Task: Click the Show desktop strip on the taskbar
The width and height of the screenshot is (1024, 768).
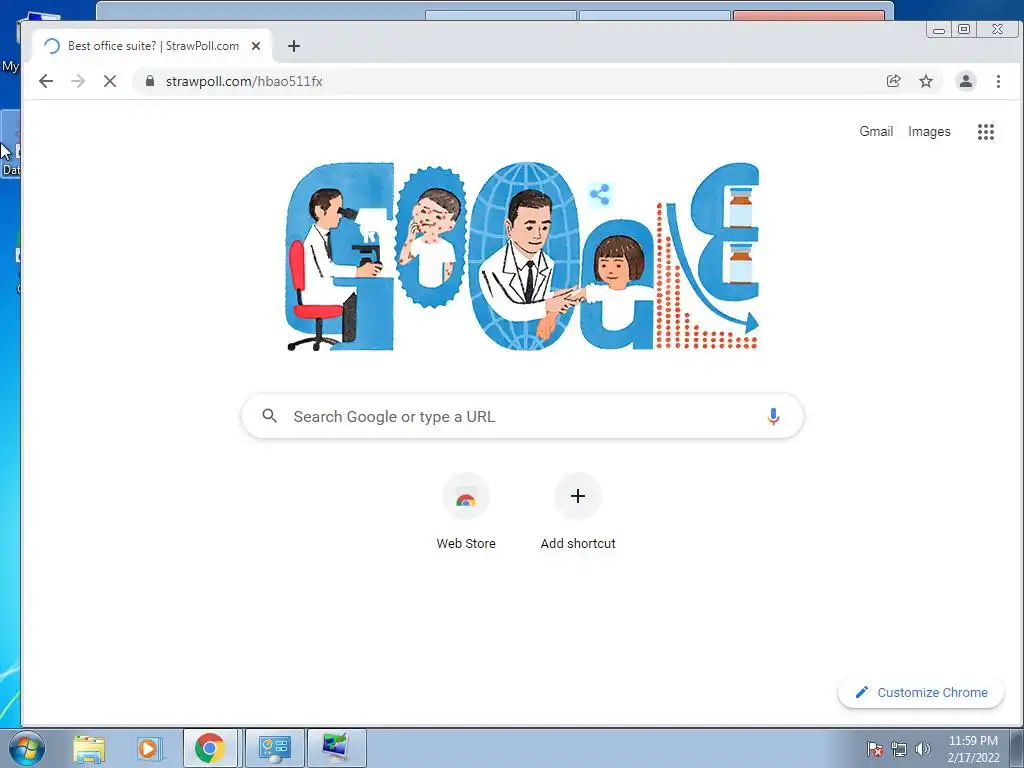Action: (x=1017, y=748)
